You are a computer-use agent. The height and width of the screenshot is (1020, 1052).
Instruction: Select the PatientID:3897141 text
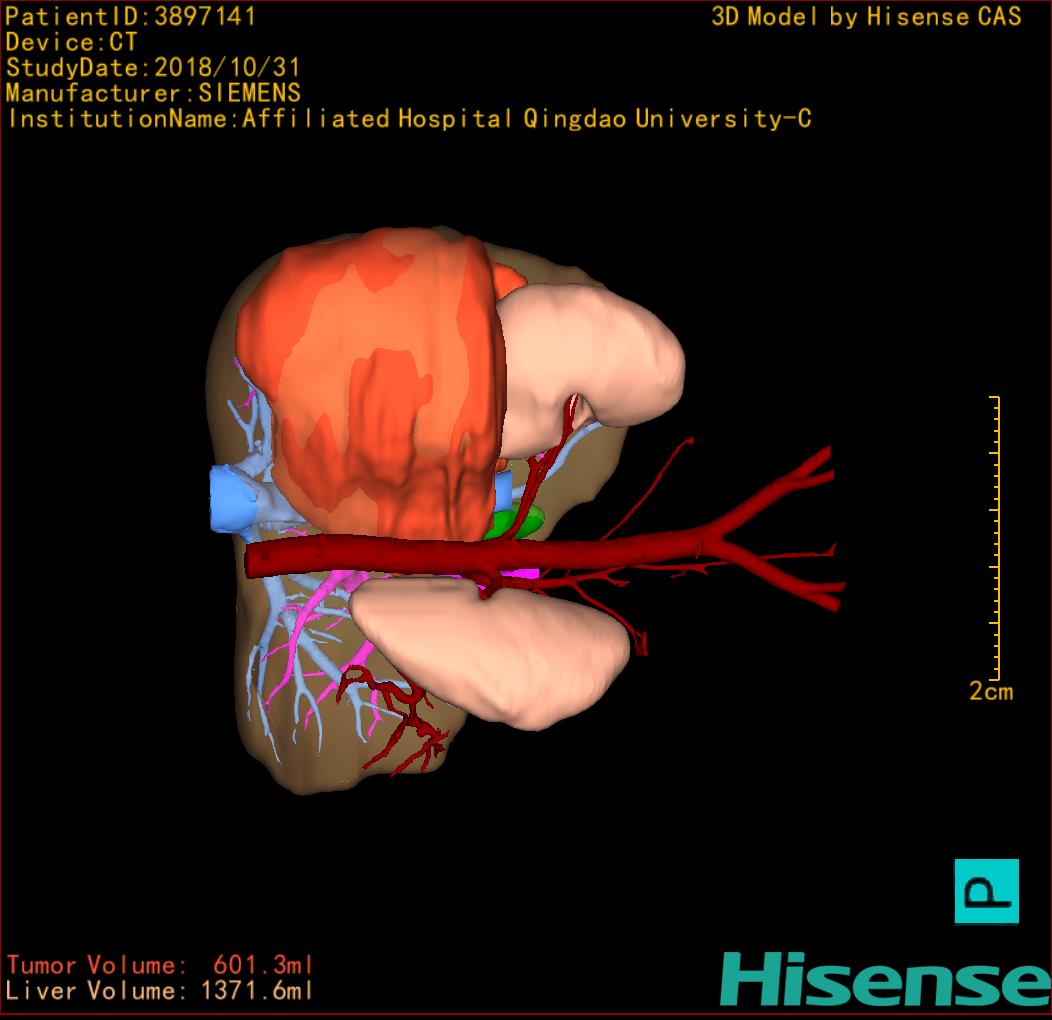(x=130, y=16)
